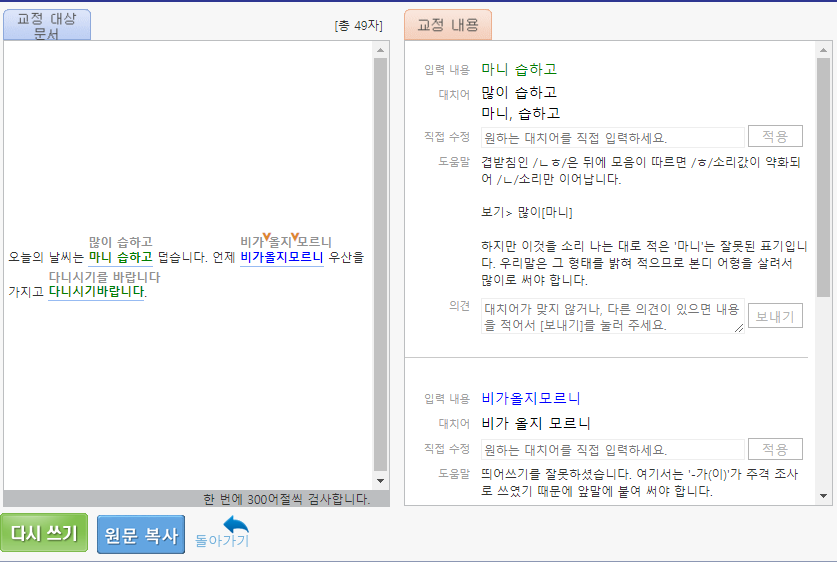Click direct-edit input for 마니 습하고
The height and width of the screenshot is (562, 837).
pos(612,137)
